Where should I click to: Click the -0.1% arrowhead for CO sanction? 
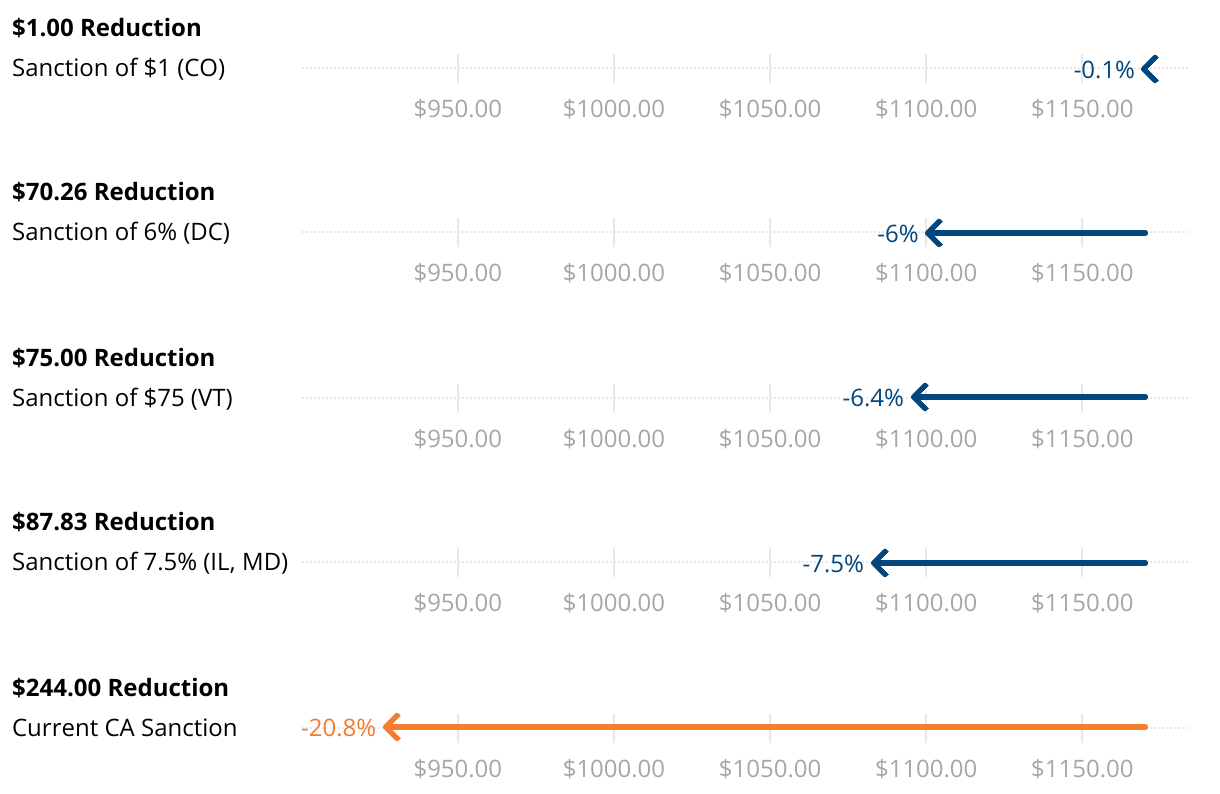pos(1150,69)
